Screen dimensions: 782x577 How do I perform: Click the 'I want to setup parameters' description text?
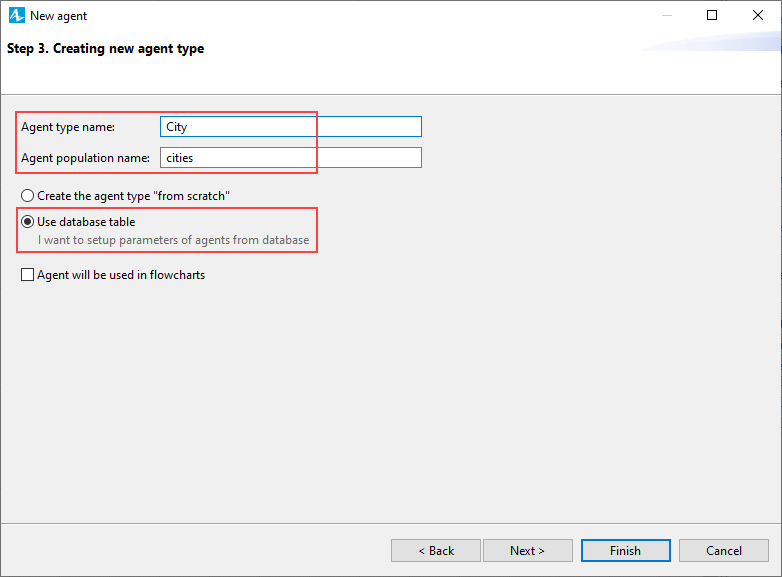[x=174, y=240]
